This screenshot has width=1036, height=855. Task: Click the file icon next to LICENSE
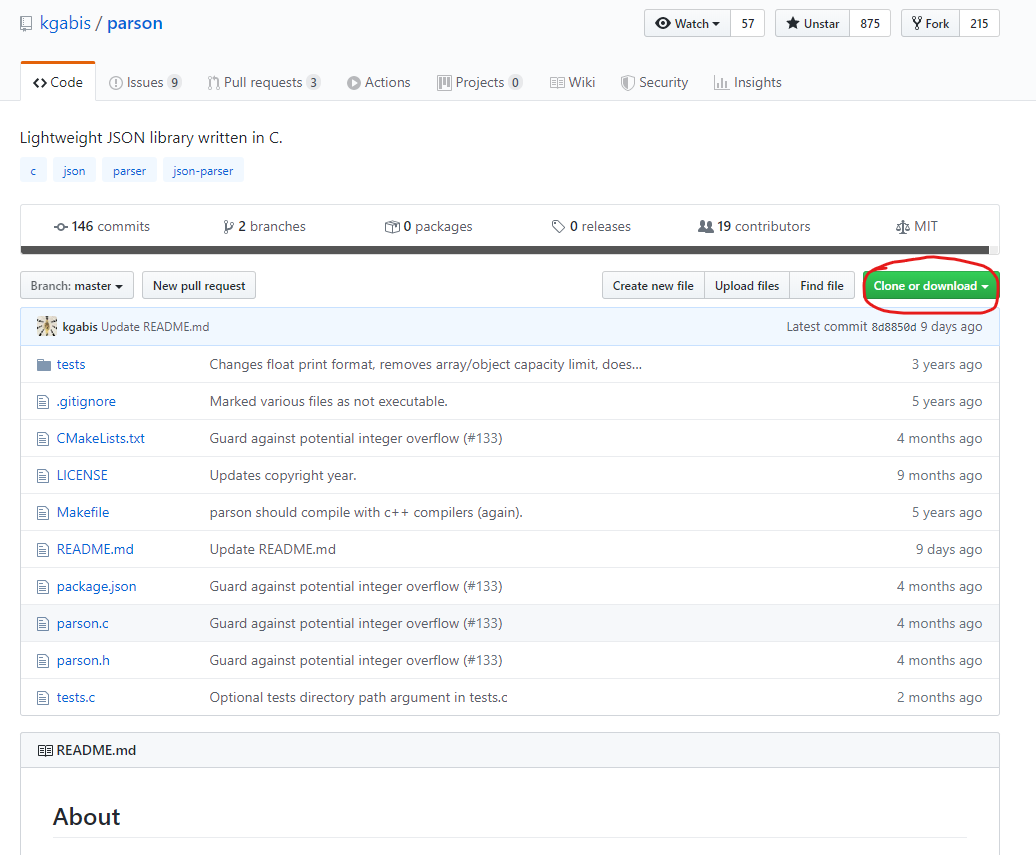coord(43,476)
